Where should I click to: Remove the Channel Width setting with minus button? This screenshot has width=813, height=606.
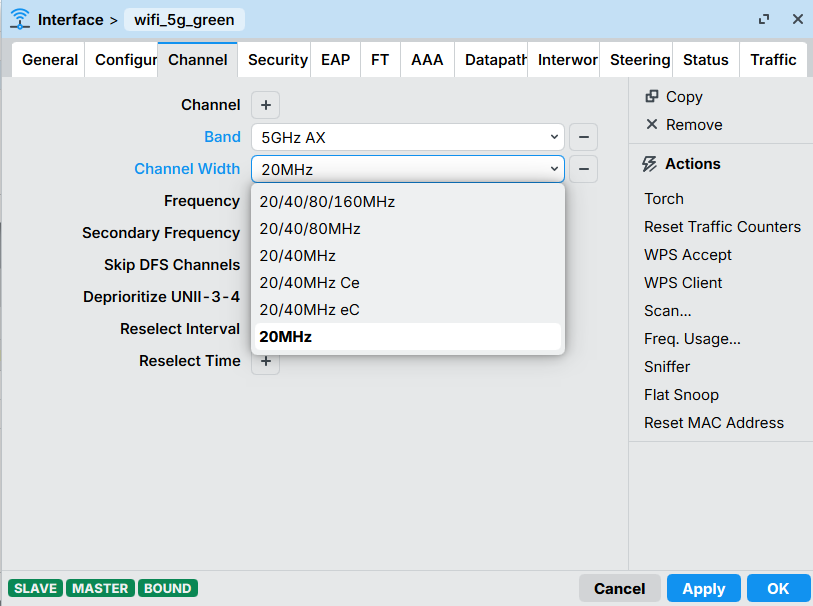click(583, 169)
